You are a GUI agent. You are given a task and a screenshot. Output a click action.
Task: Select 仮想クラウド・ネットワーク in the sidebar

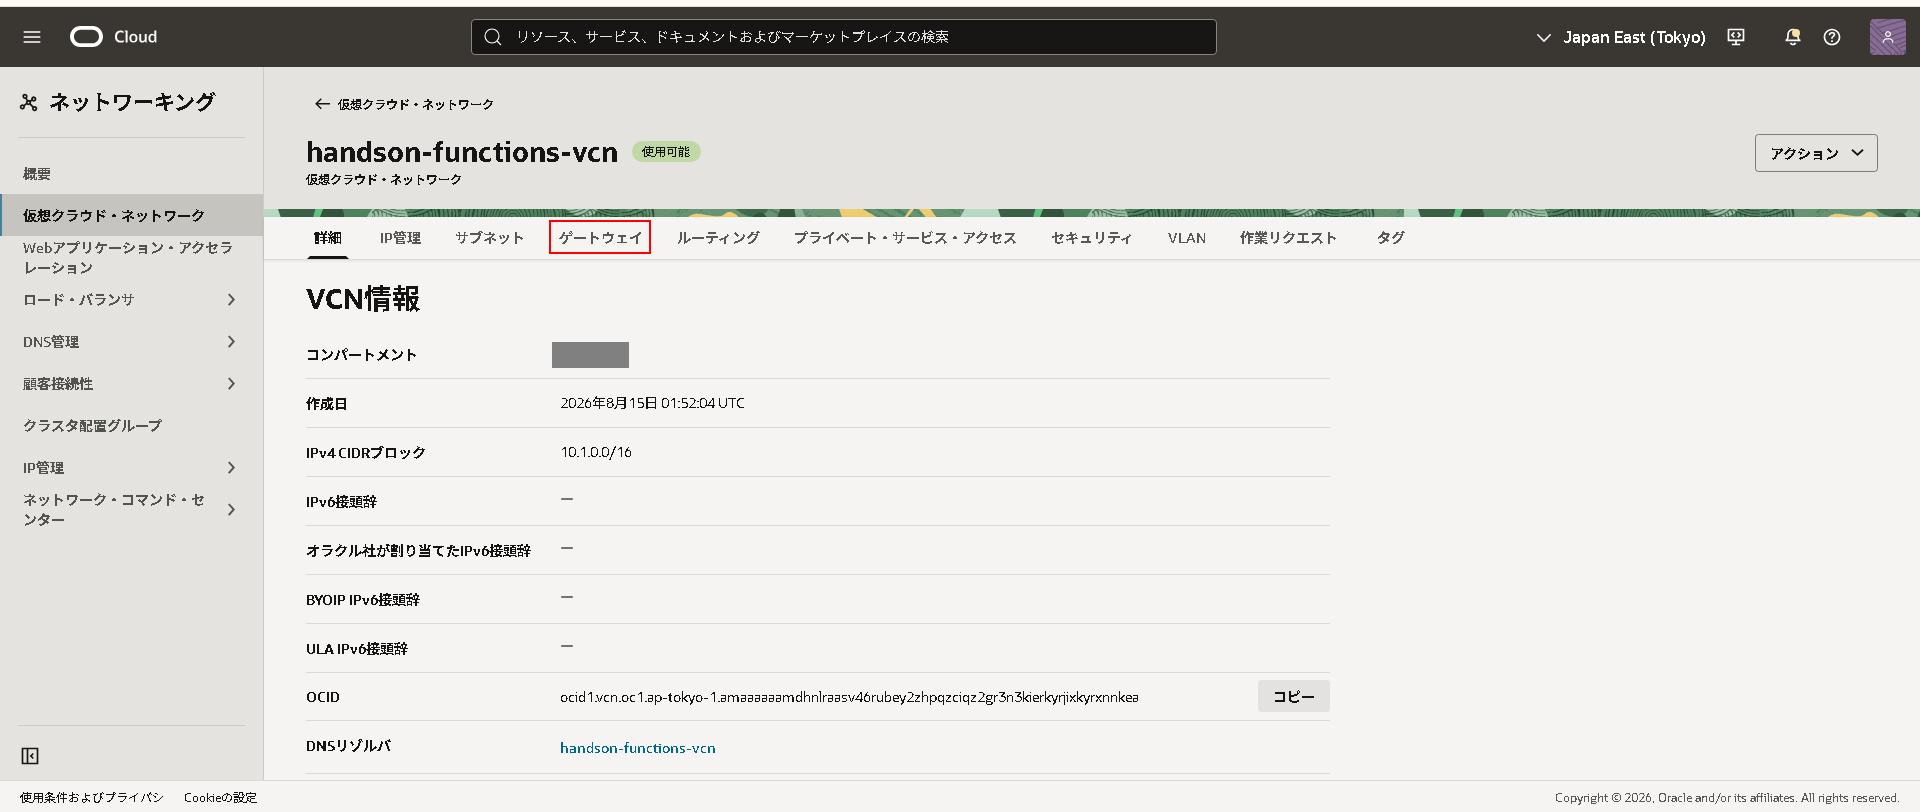(131, 215)
